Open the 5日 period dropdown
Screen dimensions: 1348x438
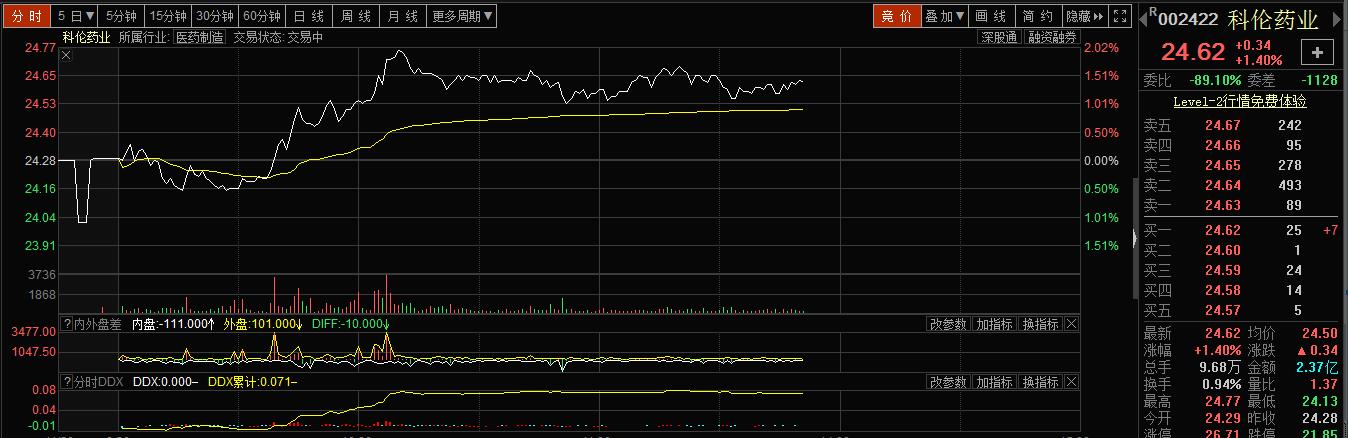(x=76, y=16)
